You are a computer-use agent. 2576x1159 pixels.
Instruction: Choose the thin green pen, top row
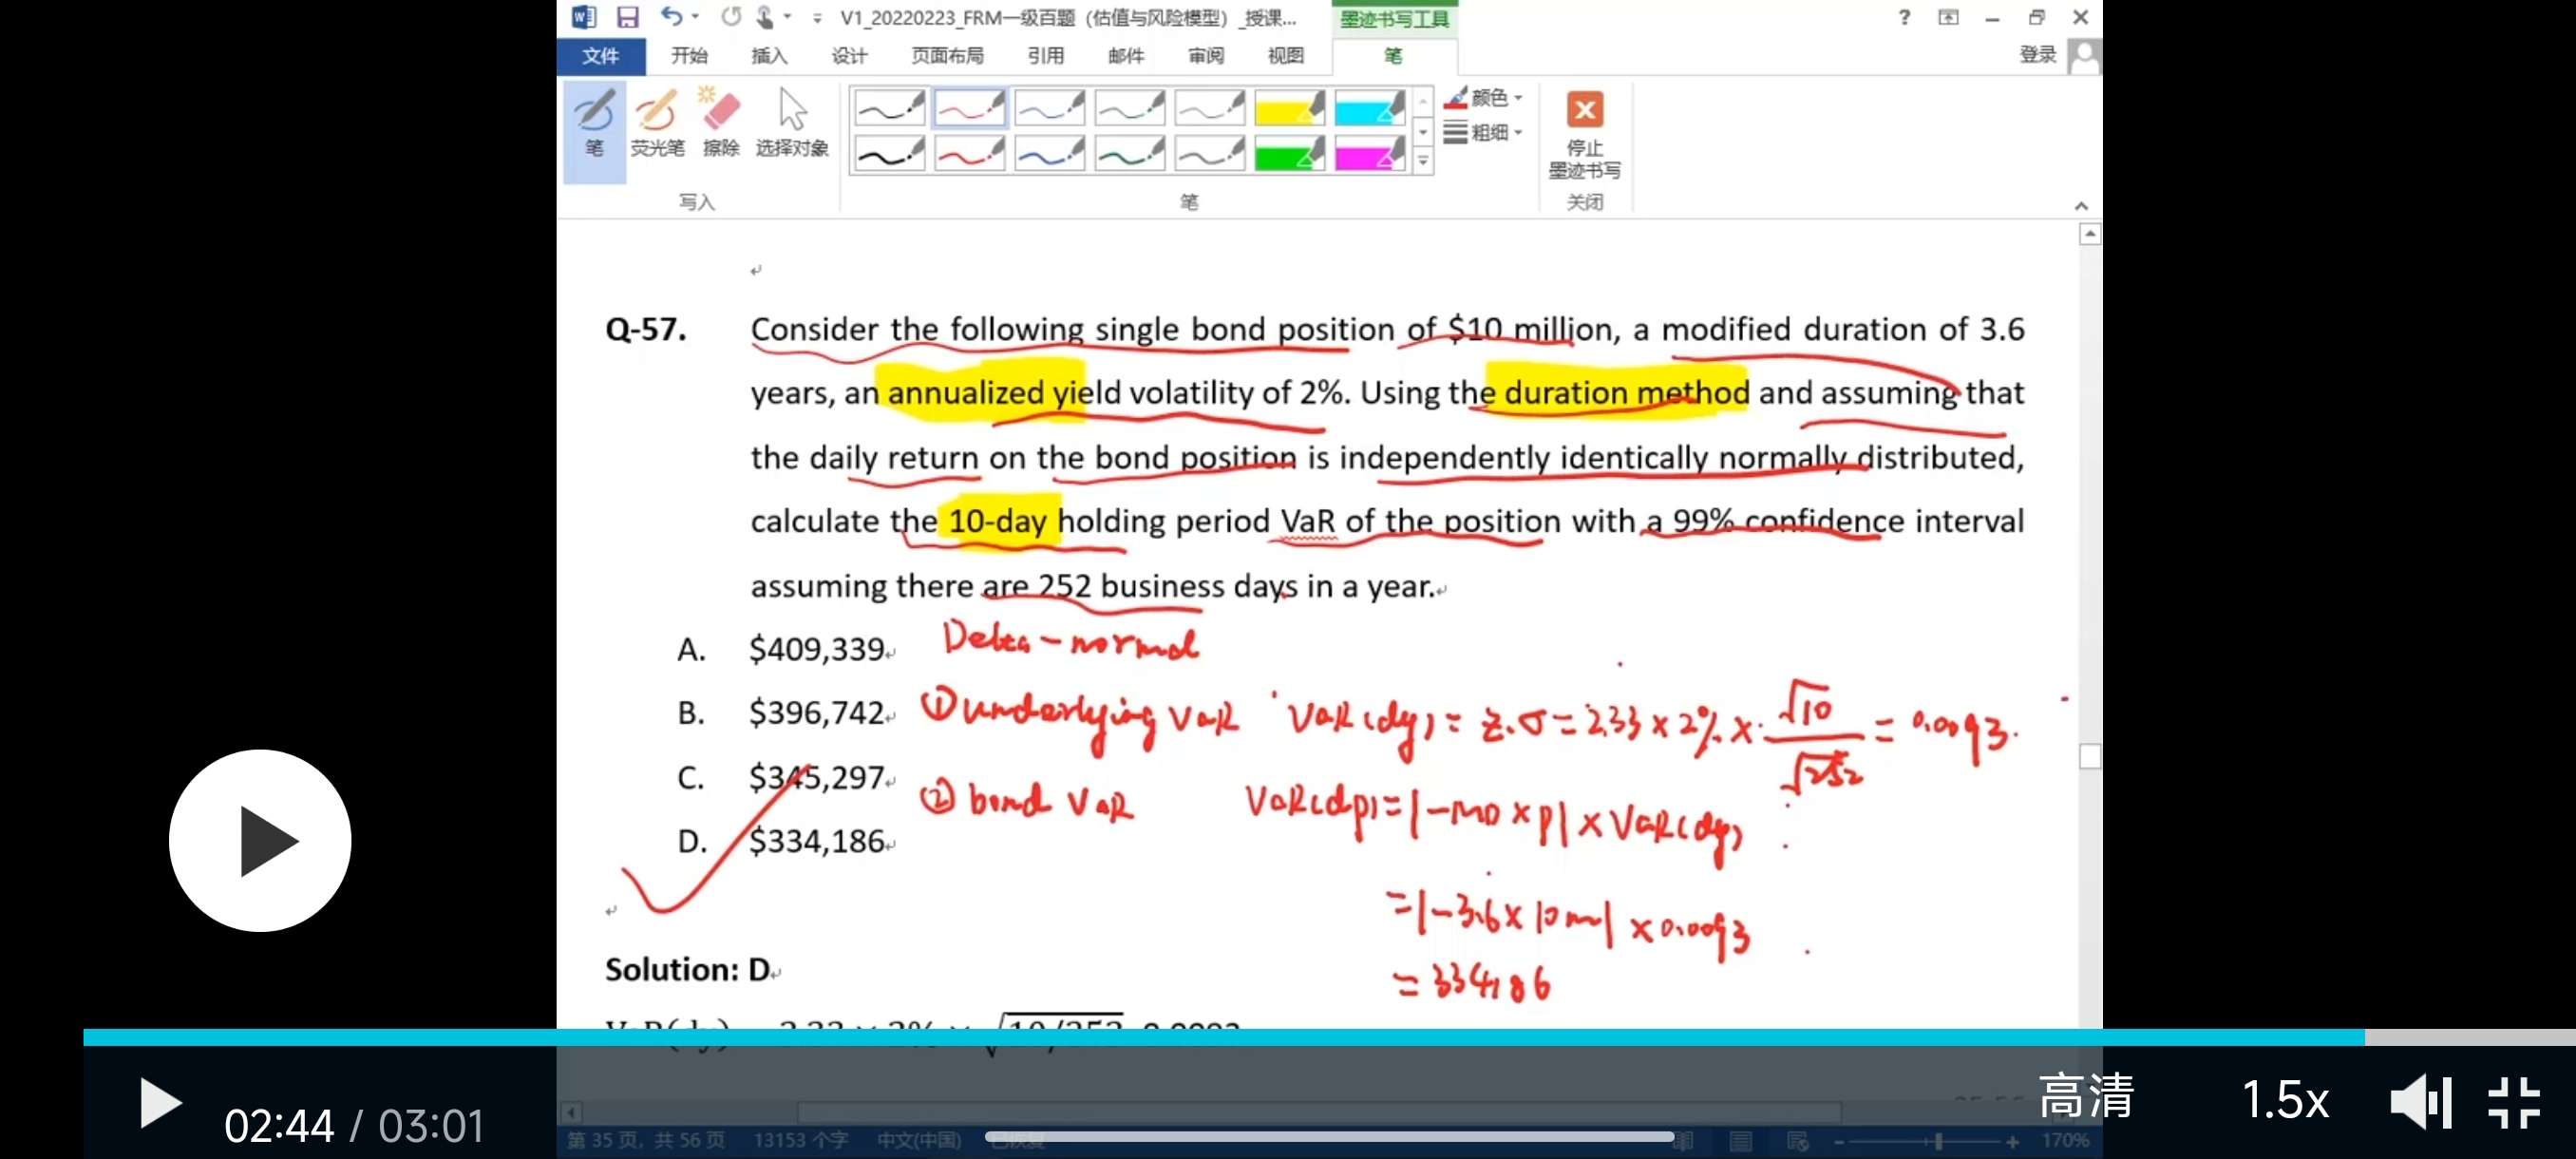1129,108
